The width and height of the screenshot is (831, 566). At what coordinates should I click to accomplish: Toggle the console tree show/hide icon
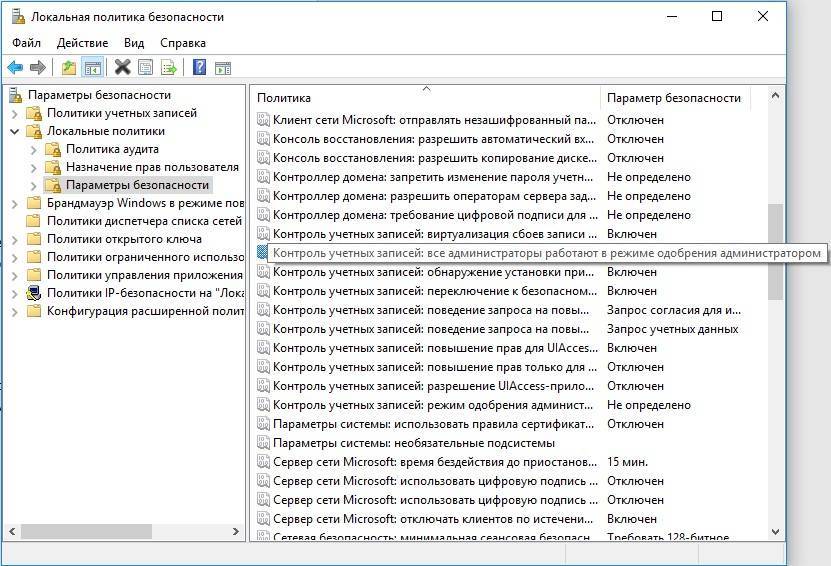[92, 67]
